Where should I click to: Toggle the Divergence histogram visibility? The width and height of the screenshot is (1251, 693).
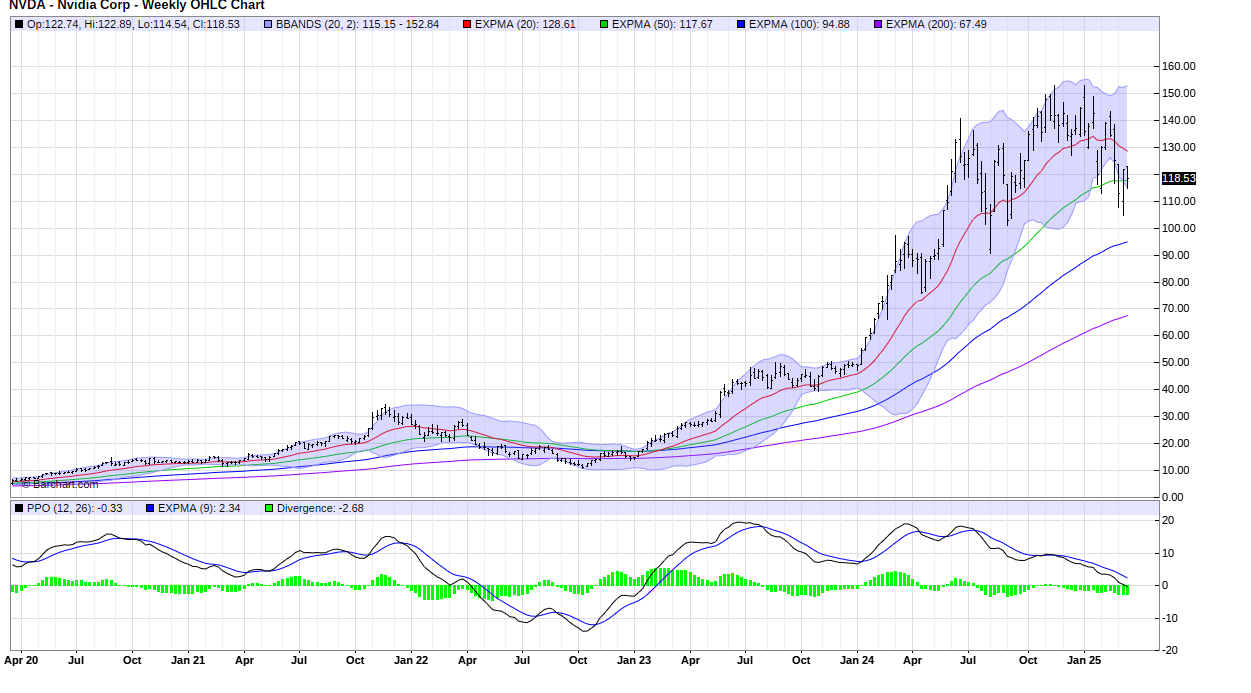[268, 508]
